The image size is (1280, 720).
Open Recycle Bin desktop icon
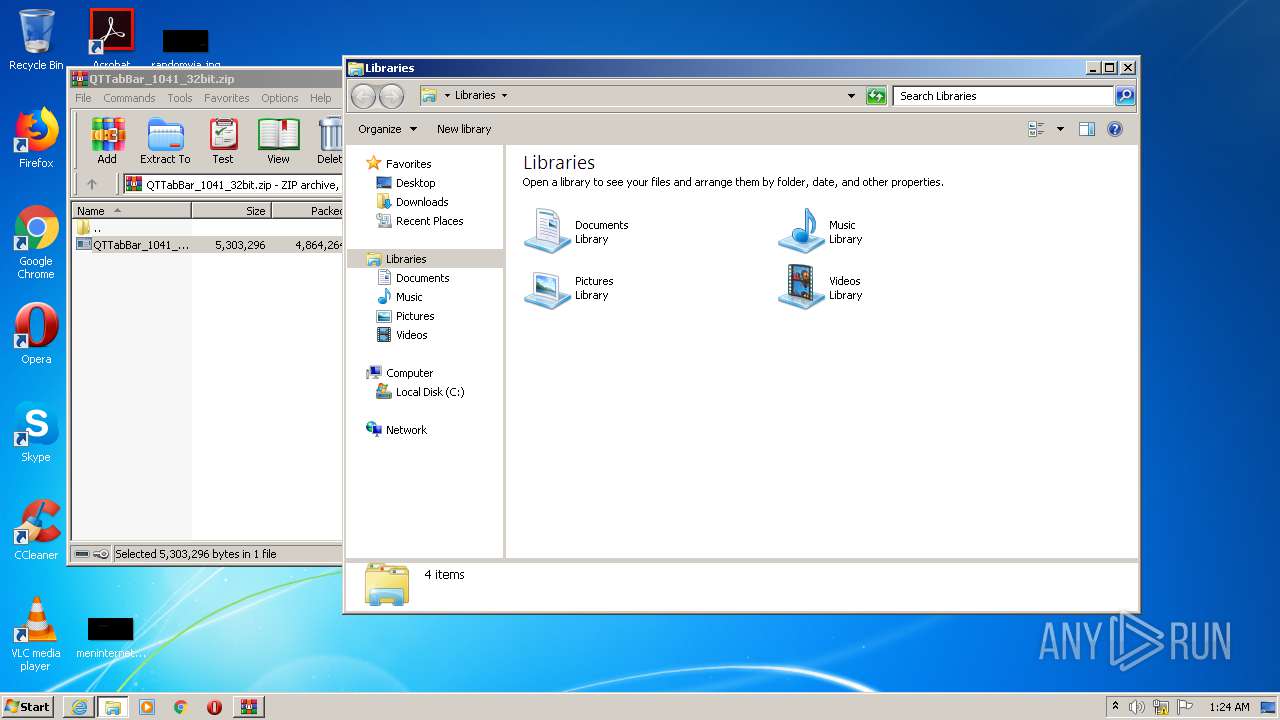36,40
